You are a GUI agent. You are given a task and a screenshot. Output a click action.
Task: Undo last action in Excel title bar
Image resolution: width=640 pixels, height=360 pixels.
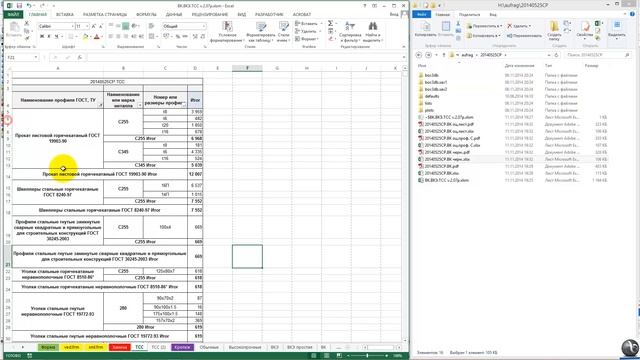[29, 6]
